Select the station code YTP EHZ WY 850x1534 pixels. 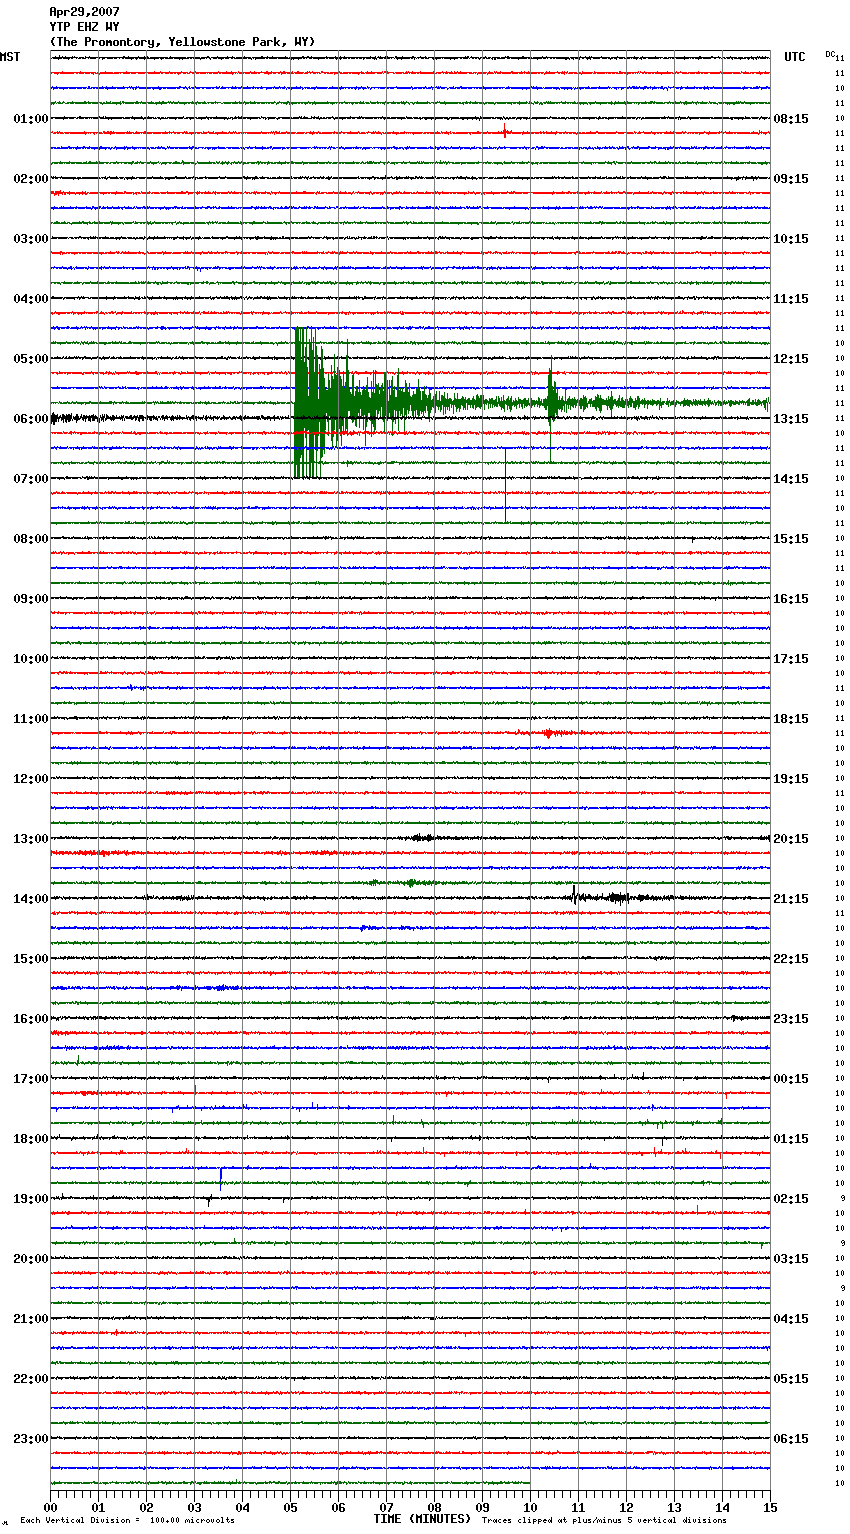coord(85,27)
